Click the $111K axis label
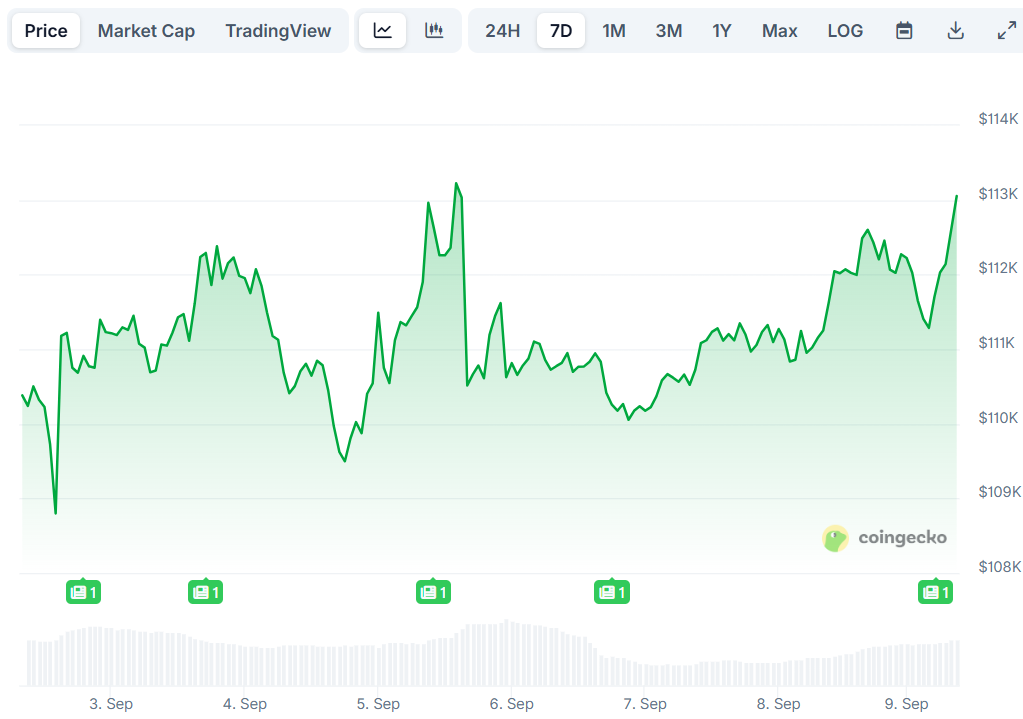This screenshot has height=719, width=1023. pos(997,343)
